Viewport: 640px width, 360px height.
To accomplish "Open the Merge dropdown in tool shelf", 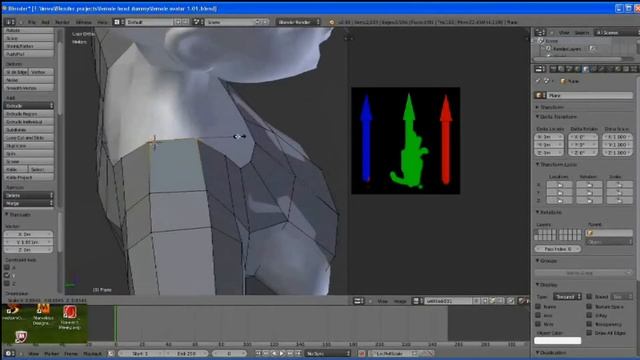I will (29, 203).
